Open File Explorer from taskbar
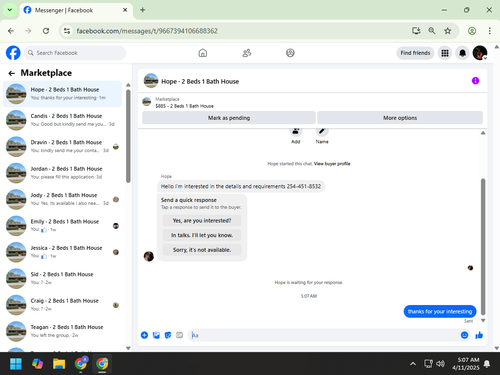 pyautogui.click(x=59, y=364)
